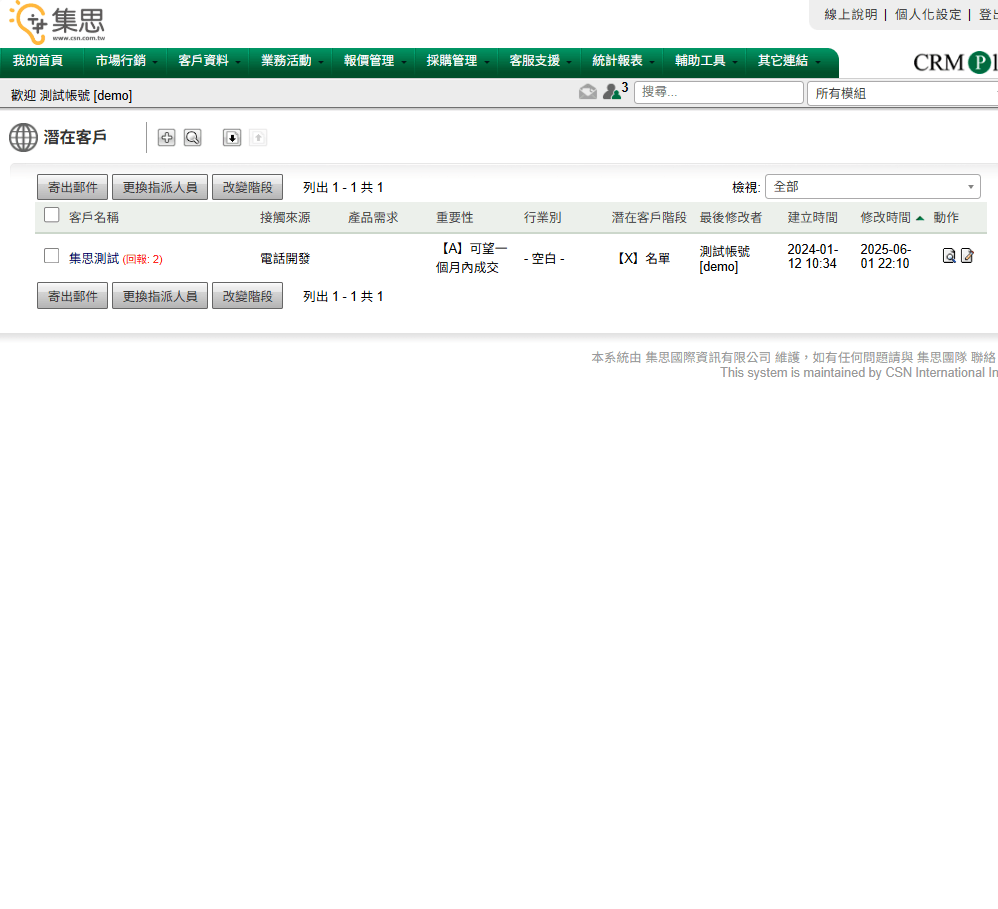Click the bottom 改變階段 button
998x909 pixels.
(x=247, y=296)
